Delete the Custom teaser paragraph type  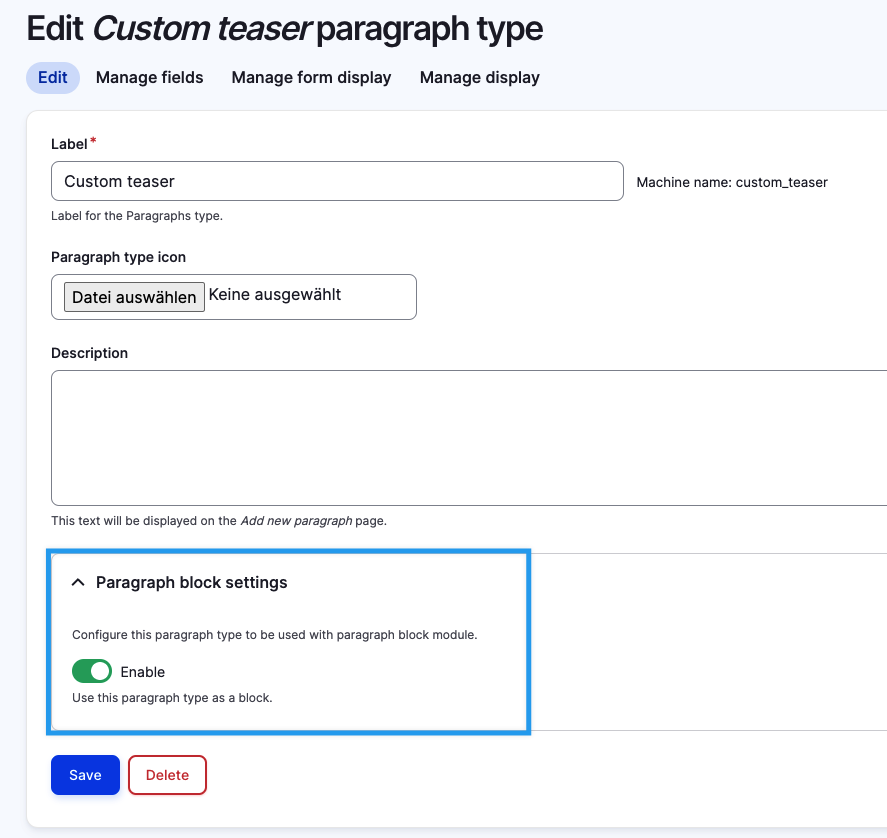(167, 775)
